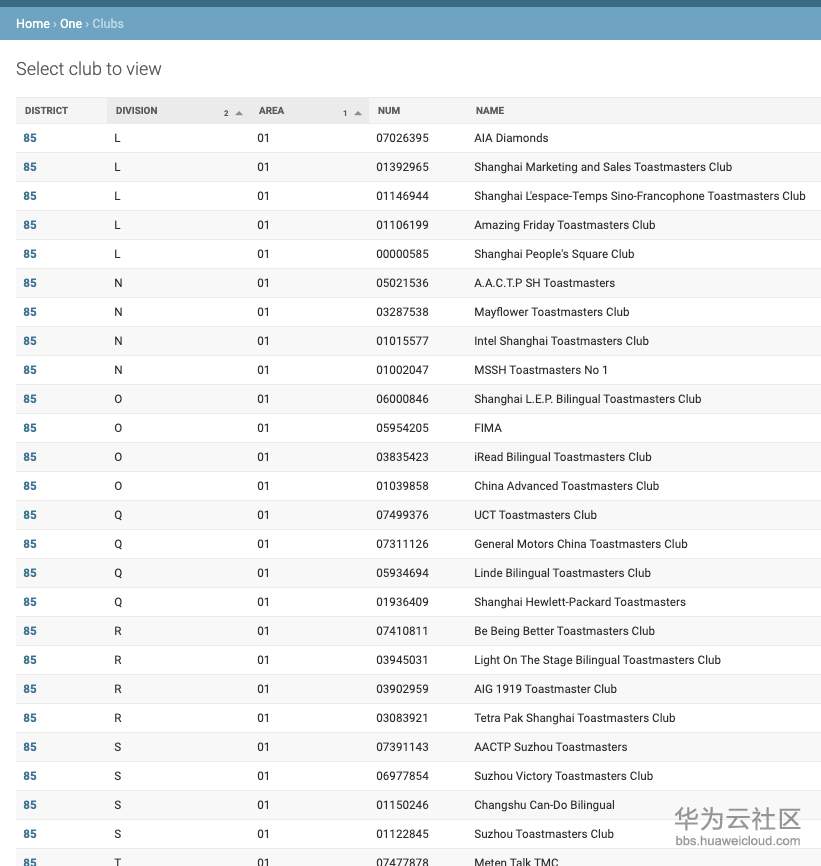Open district link for FIMA row

pyautogui.click(x=30, y=428)
